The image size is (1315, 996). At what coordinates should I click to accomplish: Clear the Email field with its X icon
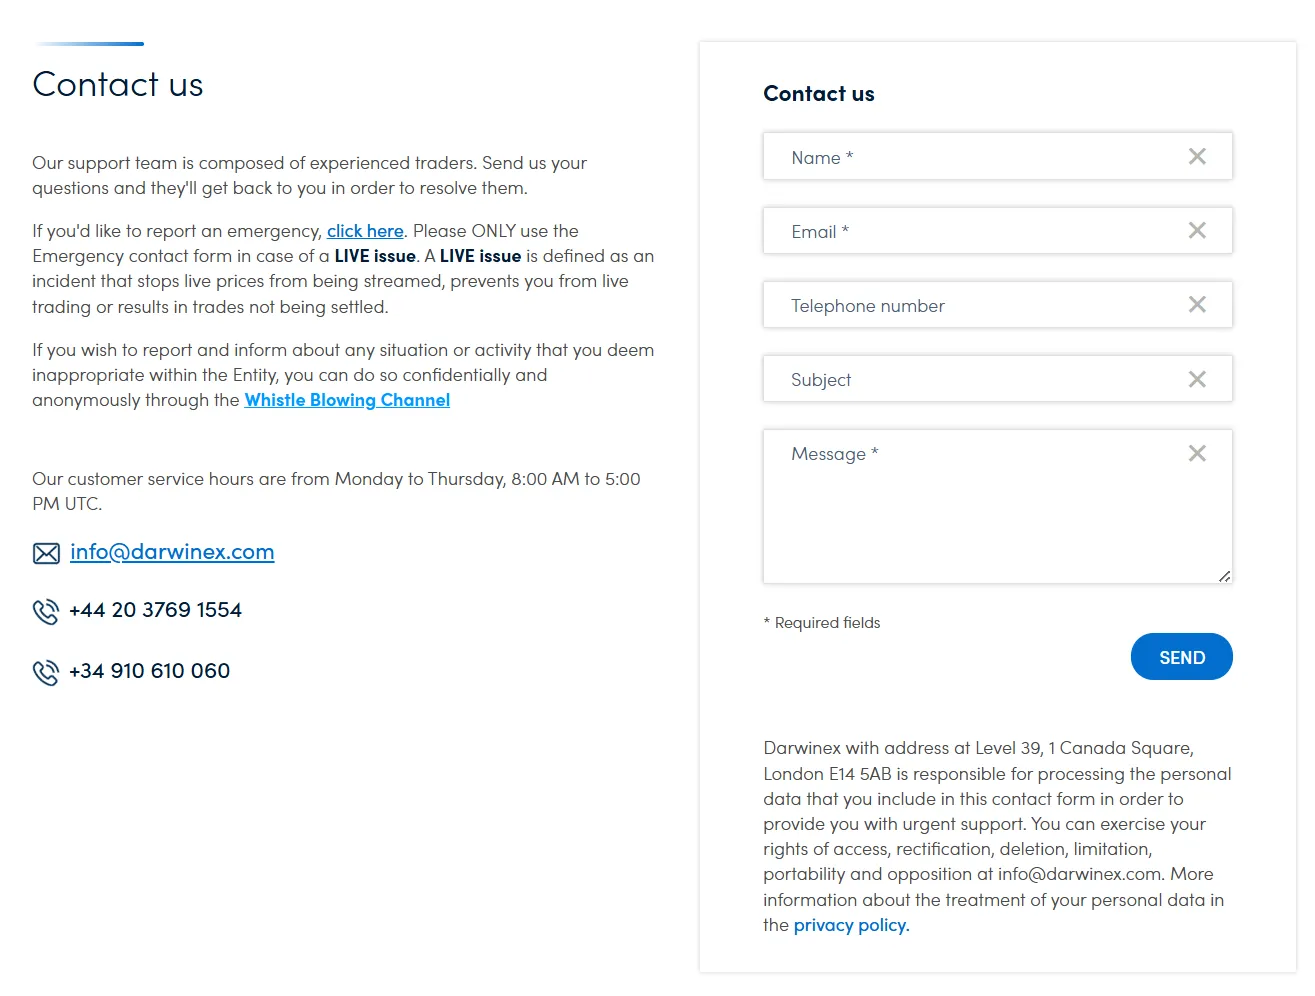pyautogui.click(x=1197, y=230)
